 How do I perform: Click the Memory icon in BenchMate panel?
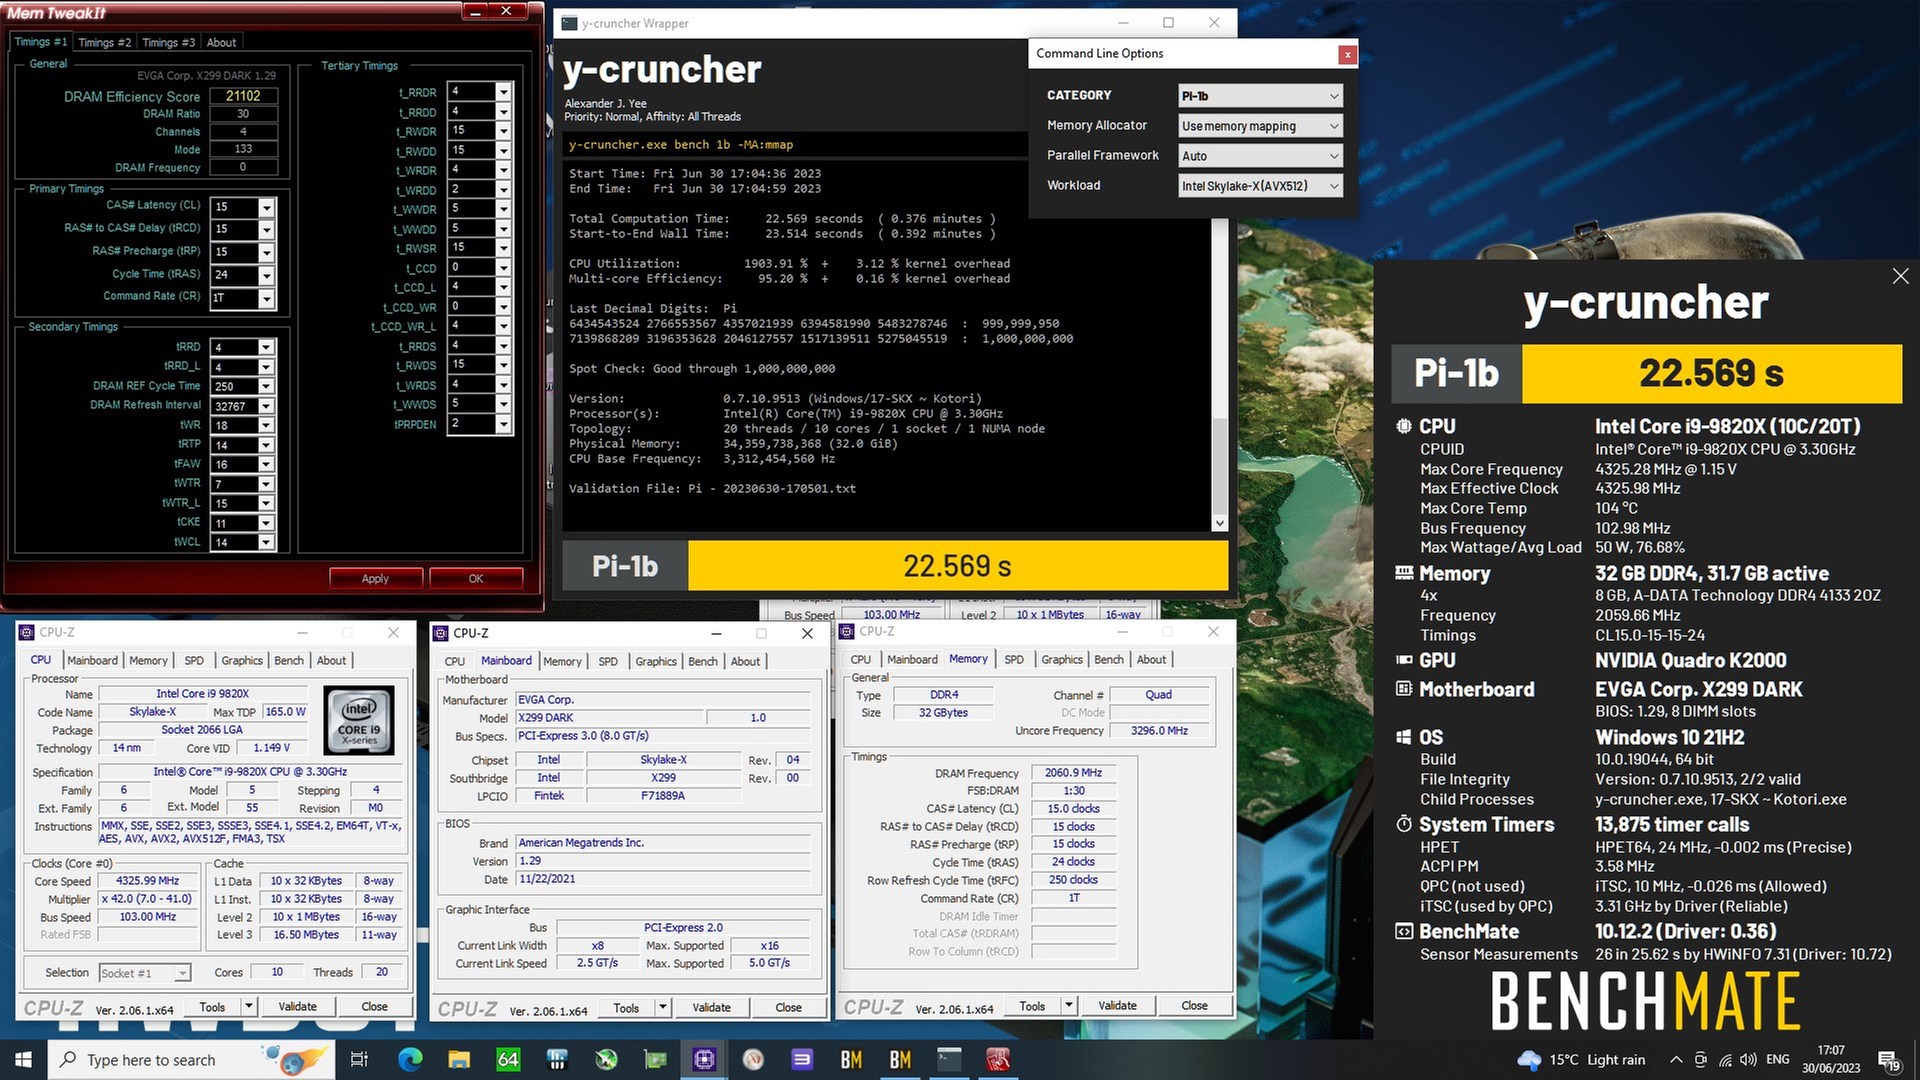click(x=1404, y=573)
